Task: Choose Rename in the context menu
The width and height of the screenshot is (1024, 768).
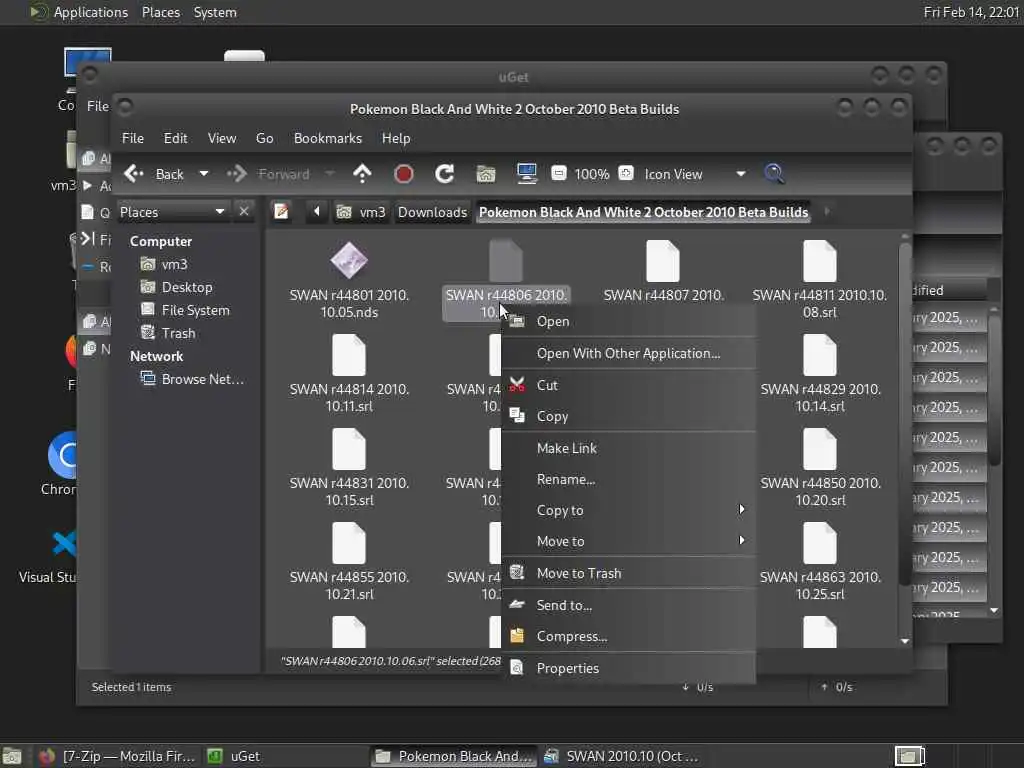Action: [629, 479]
